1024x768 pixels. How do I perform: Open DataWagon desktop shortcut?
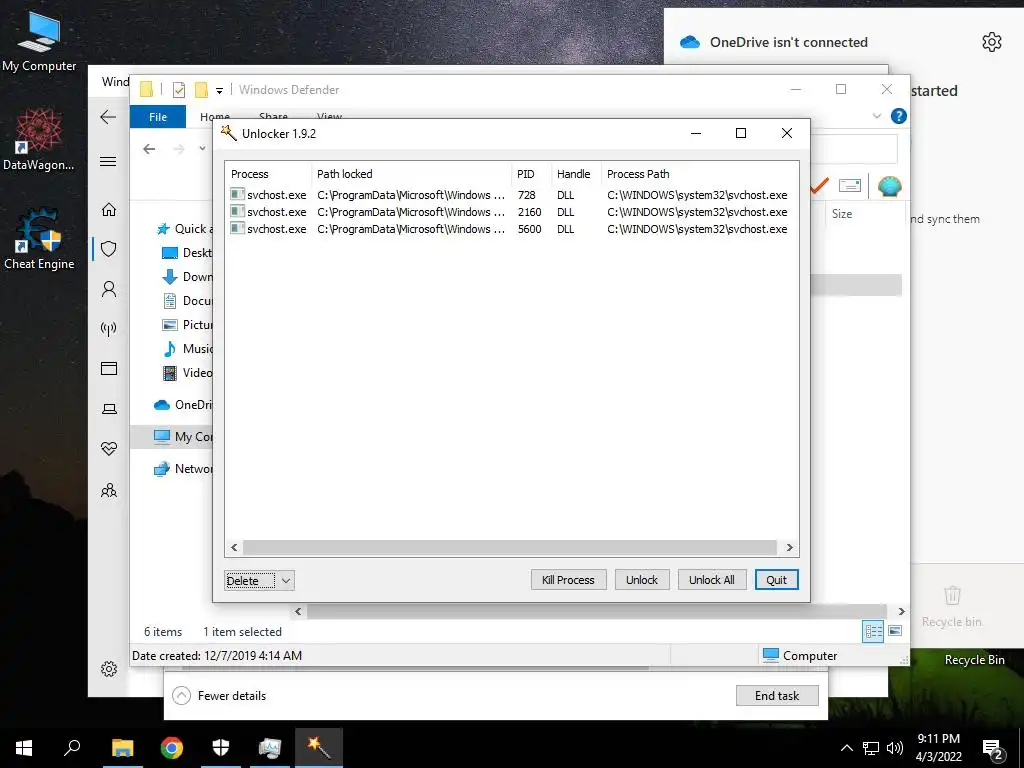(x=39, y=139)
